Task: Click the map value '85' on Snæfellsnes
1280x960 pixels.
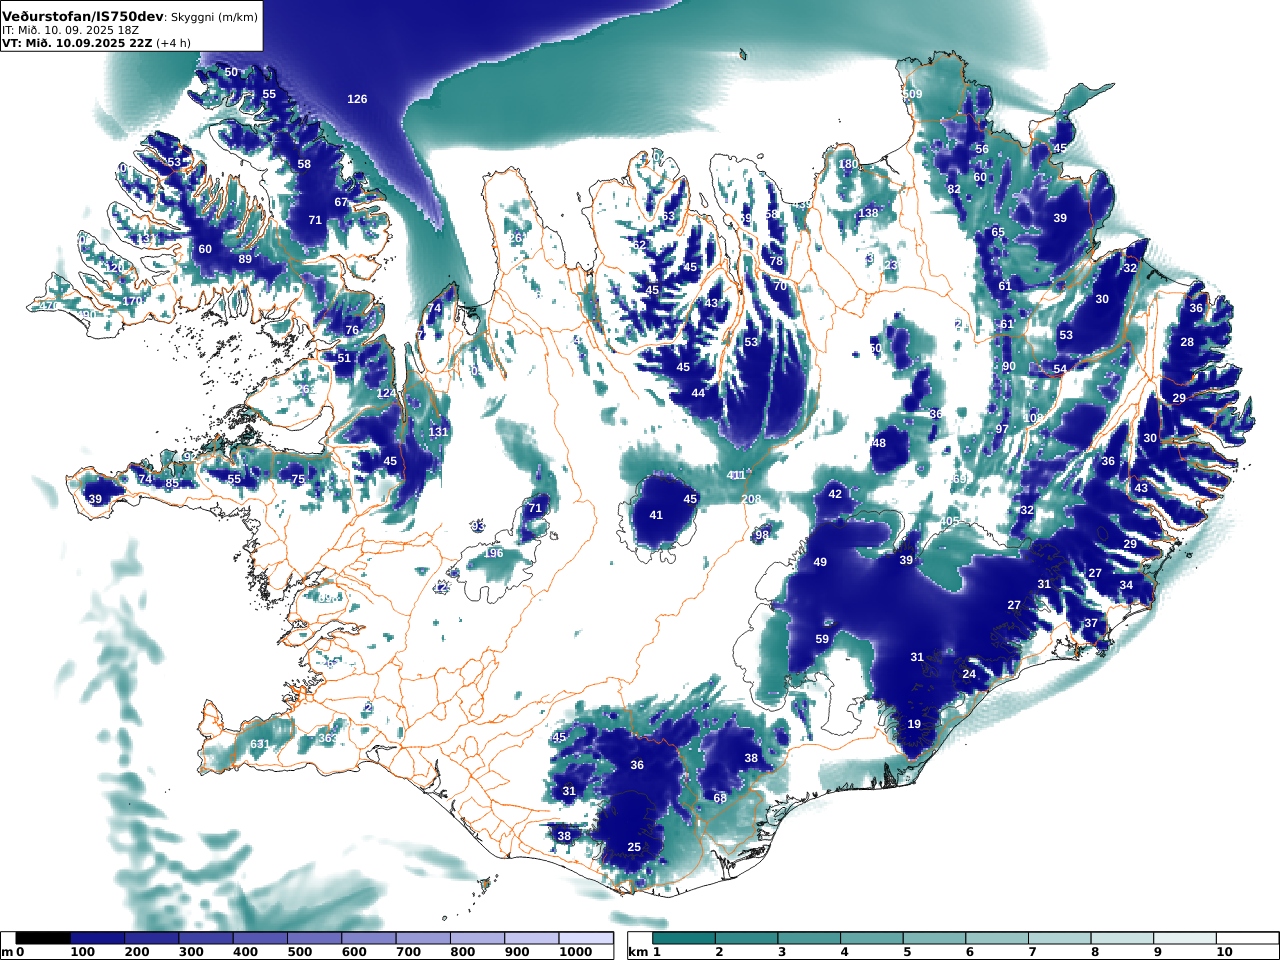Action: coord(172,484)
